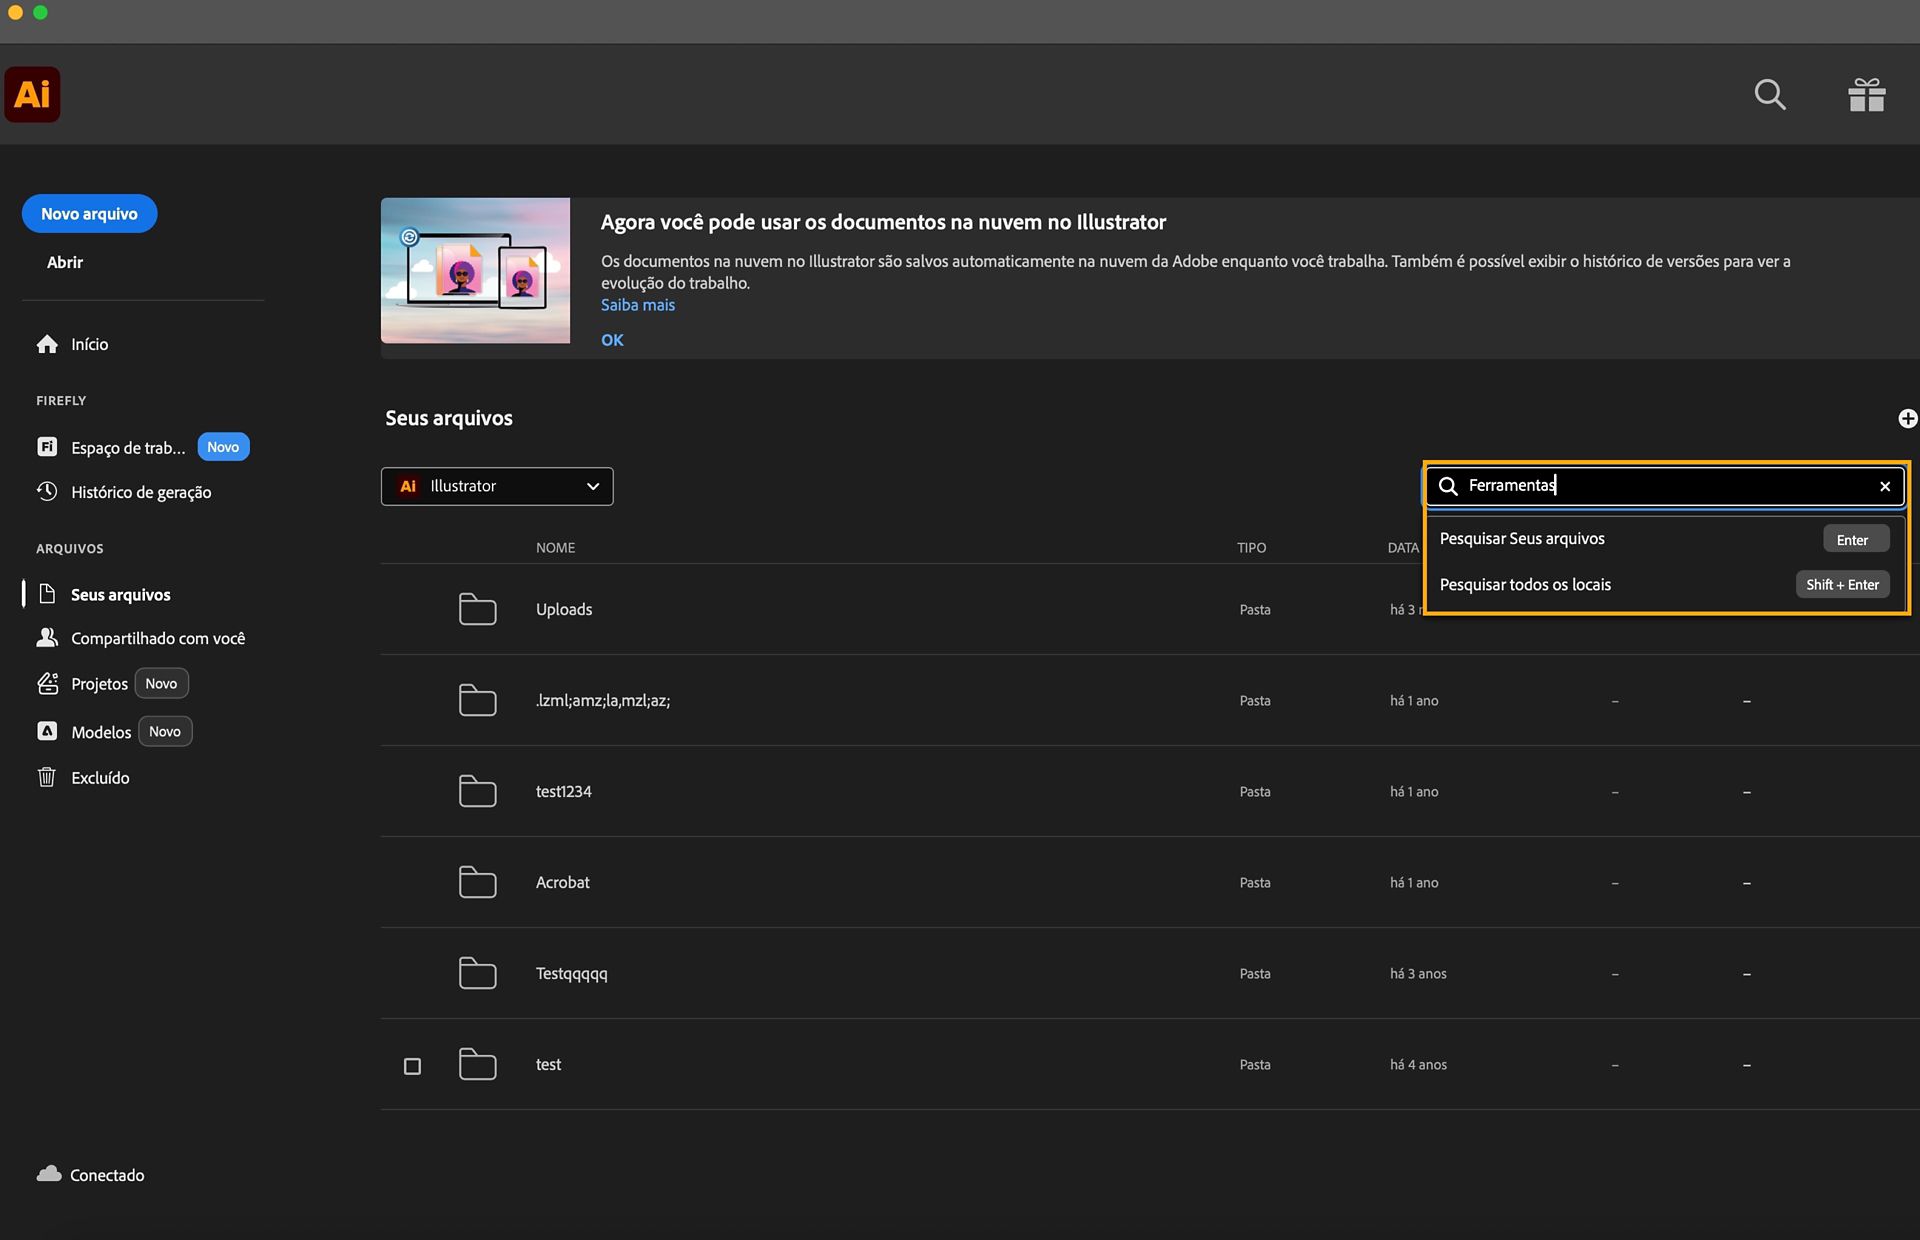Clear the Ferramentas search text
The width and height of the screenshot is (1920, 1240).
pos(1885,486)
